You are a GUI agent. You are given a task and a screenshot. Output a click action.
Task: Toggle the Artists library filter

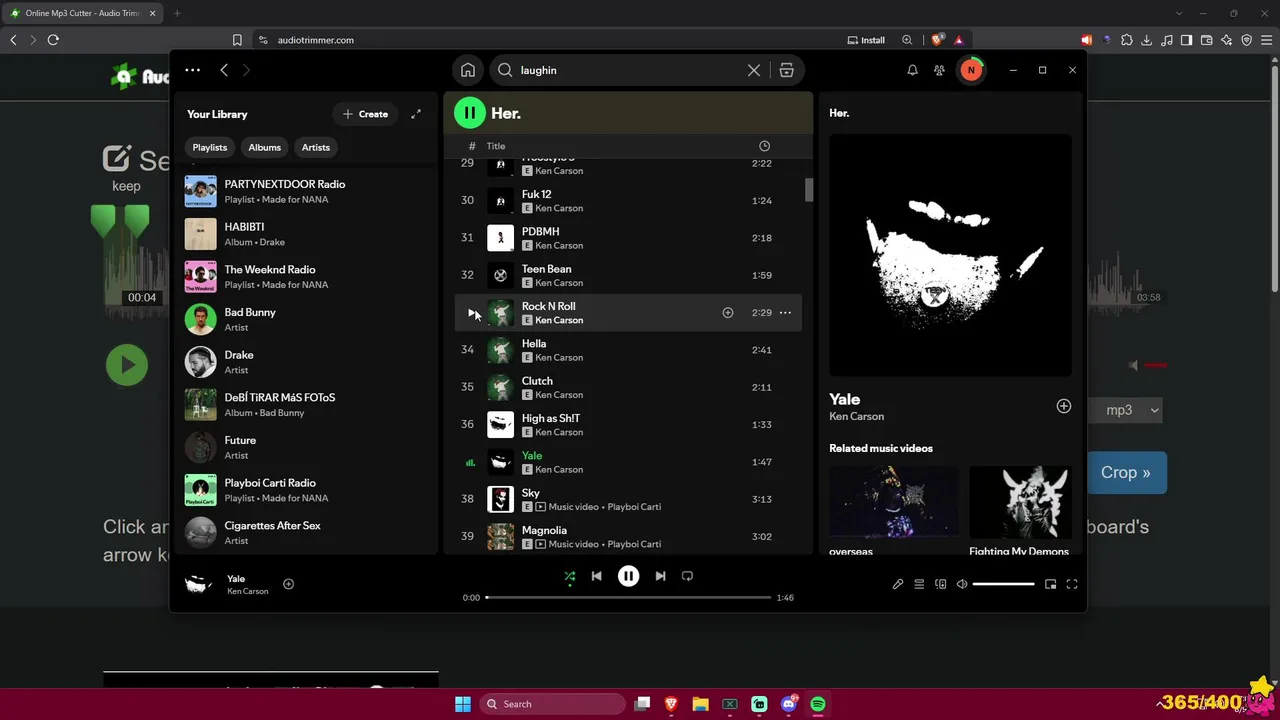tap(316, 147)
